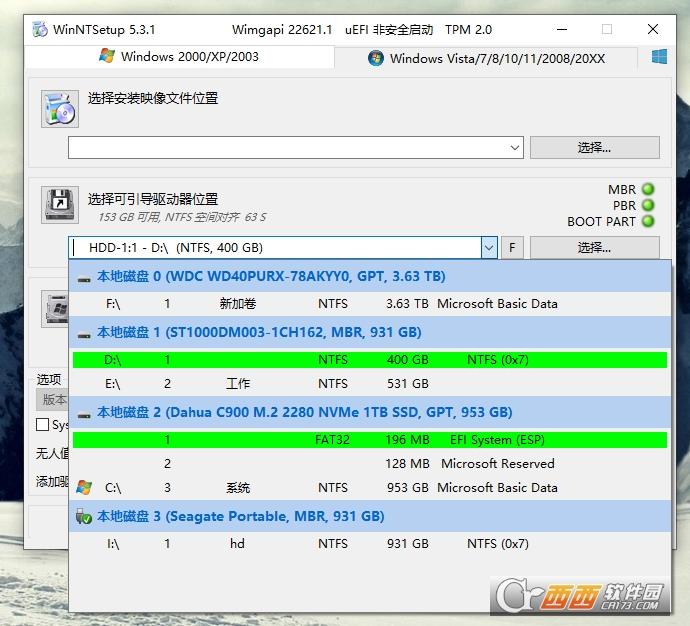Viewport: 690px width, 626px height.
Task: Click the 153 GB 可用 status text
Action: point(182,217)
